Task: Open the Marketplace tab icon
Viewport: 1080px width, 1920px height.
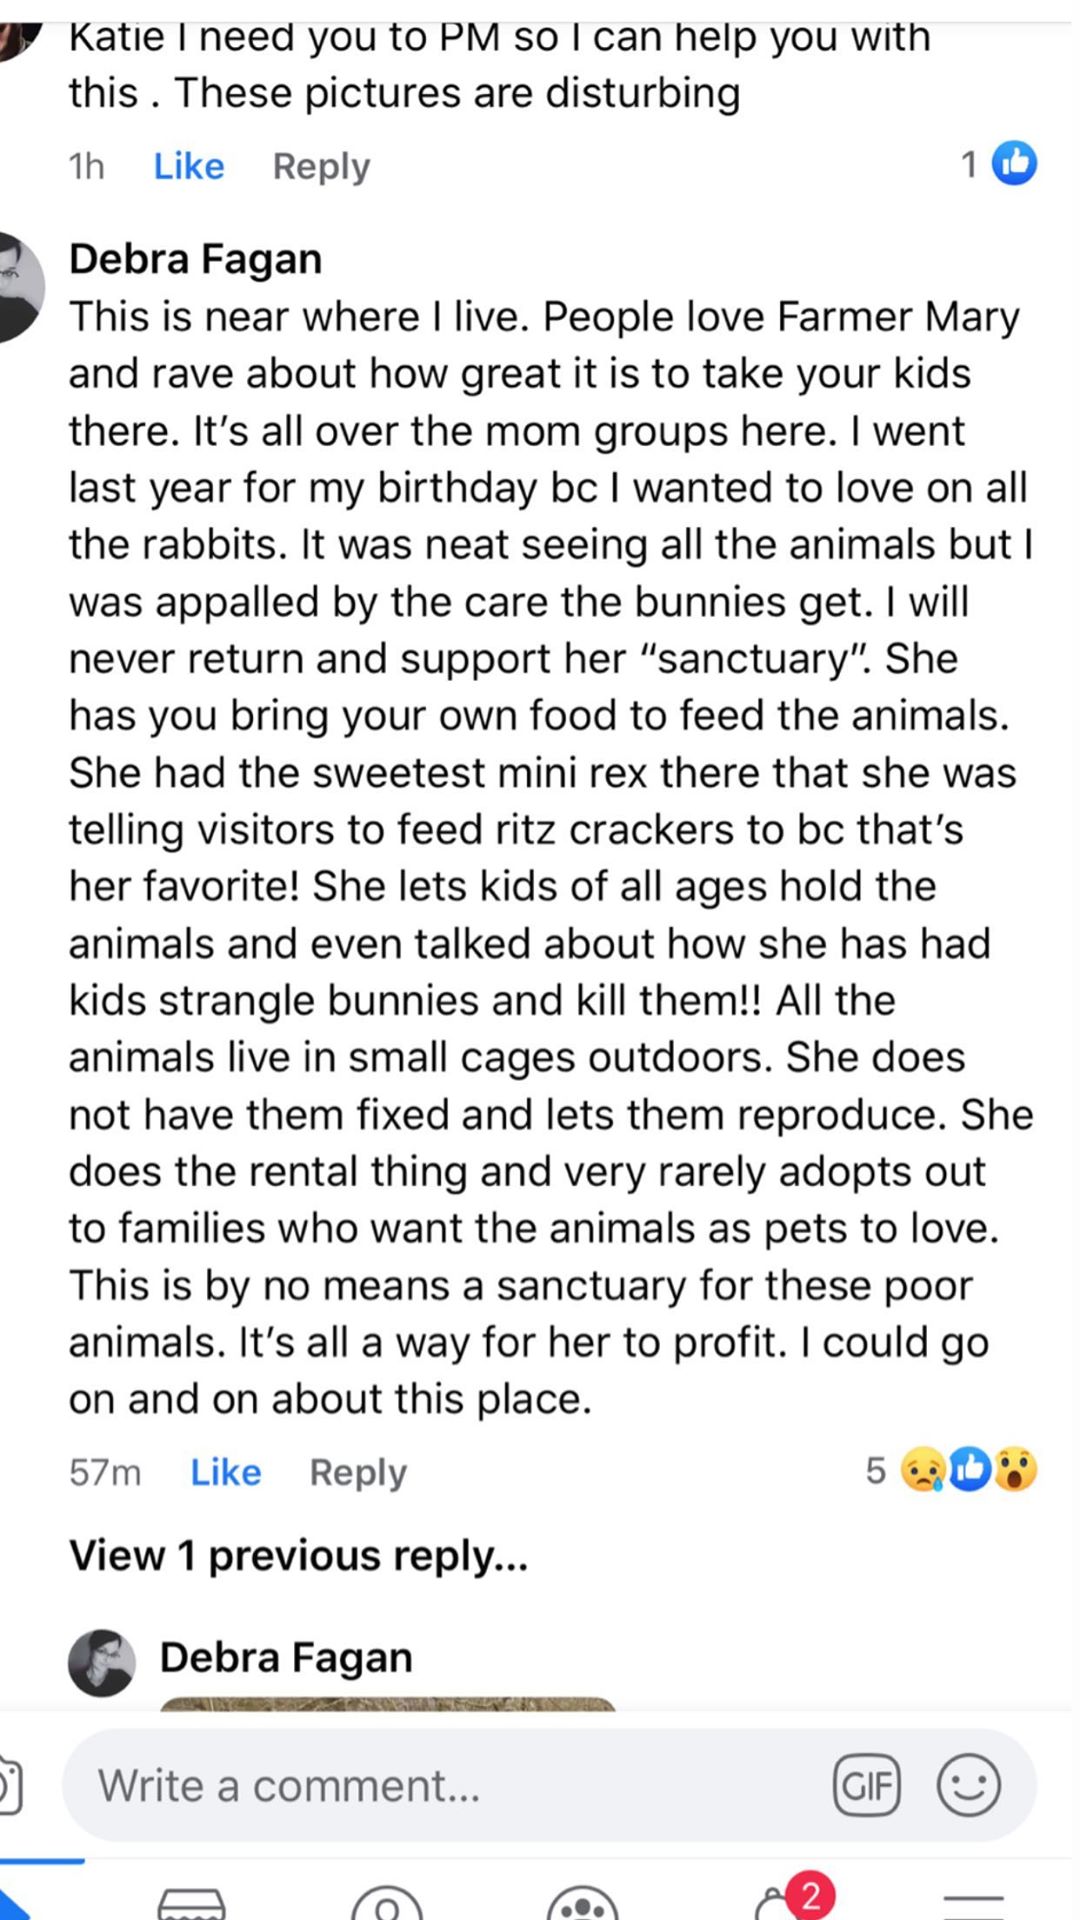Action: click(x=191, y=1903)
